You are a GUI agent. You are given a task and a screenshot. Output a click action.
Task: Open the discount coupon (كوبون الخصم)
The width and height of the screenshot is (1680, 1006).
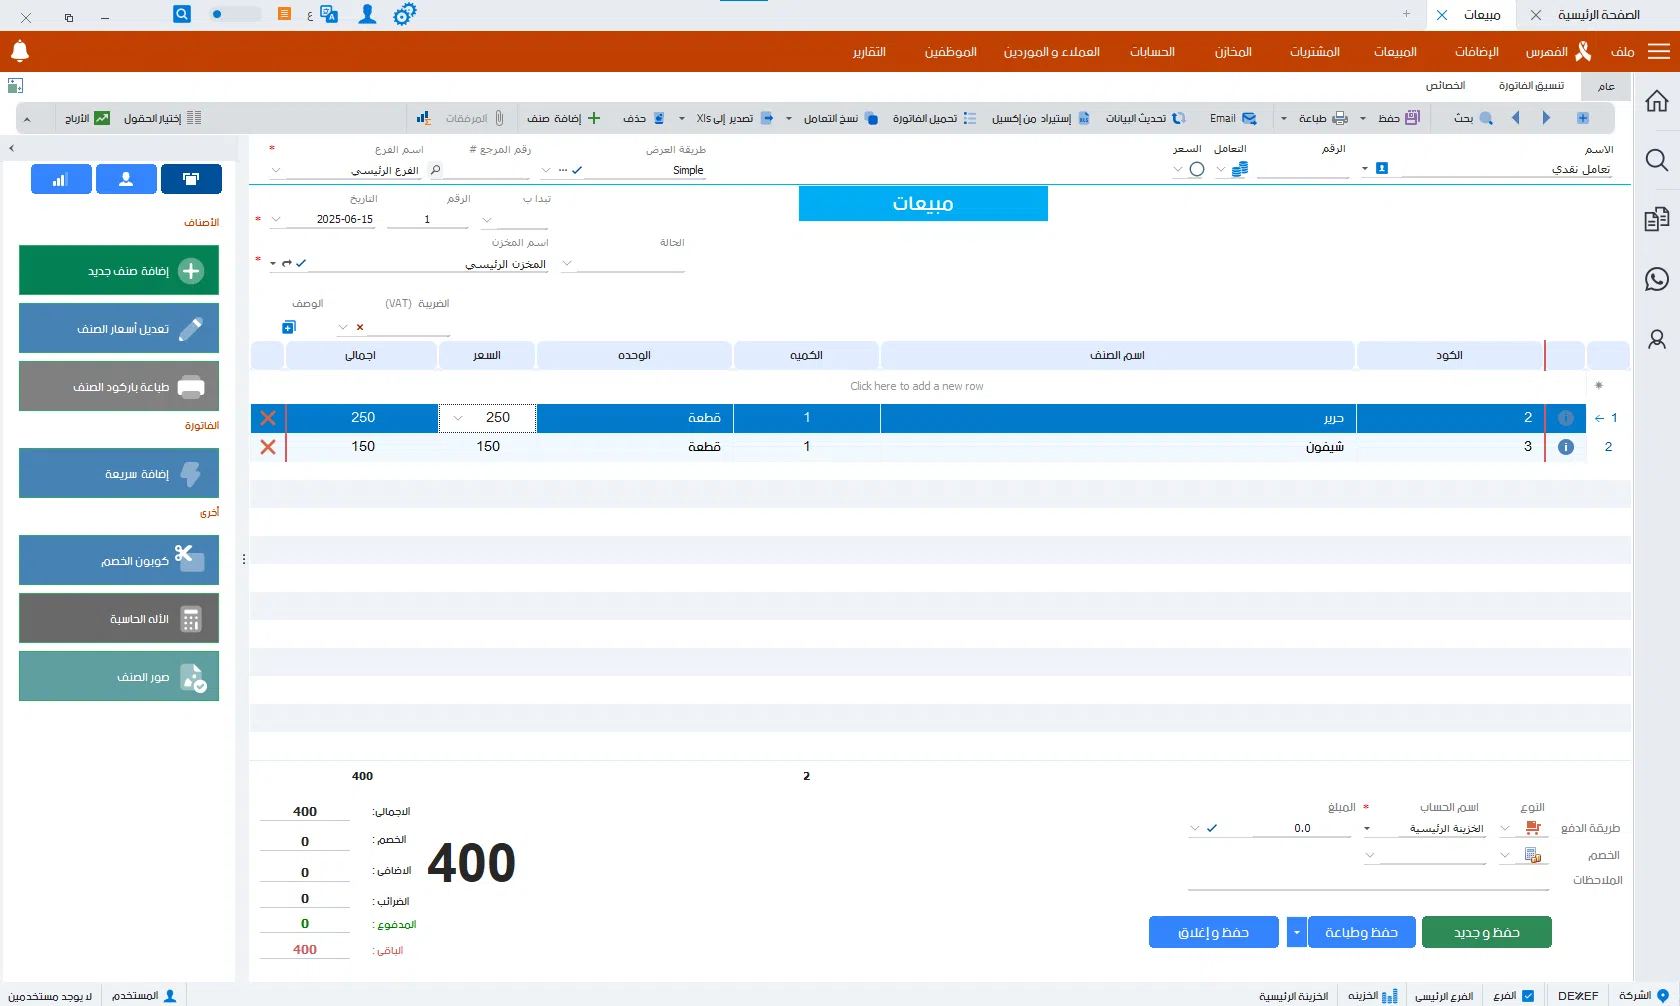click(x=119, y=561)
